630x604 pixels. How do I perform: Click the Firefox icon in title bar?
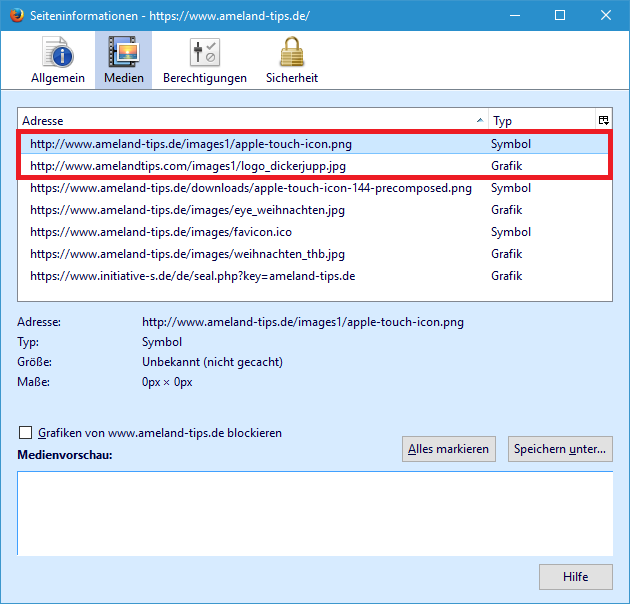click(14, 15)
